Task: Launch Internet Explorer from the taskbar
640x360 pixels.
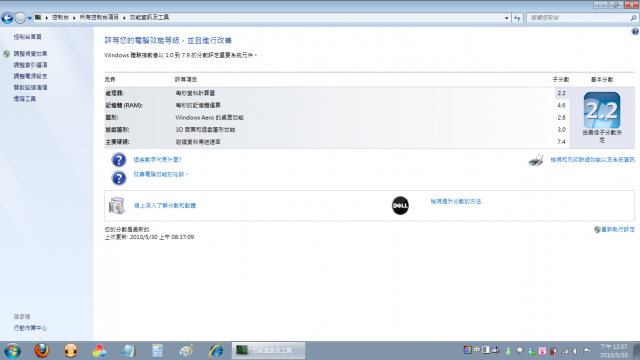Action: [216, 351]
